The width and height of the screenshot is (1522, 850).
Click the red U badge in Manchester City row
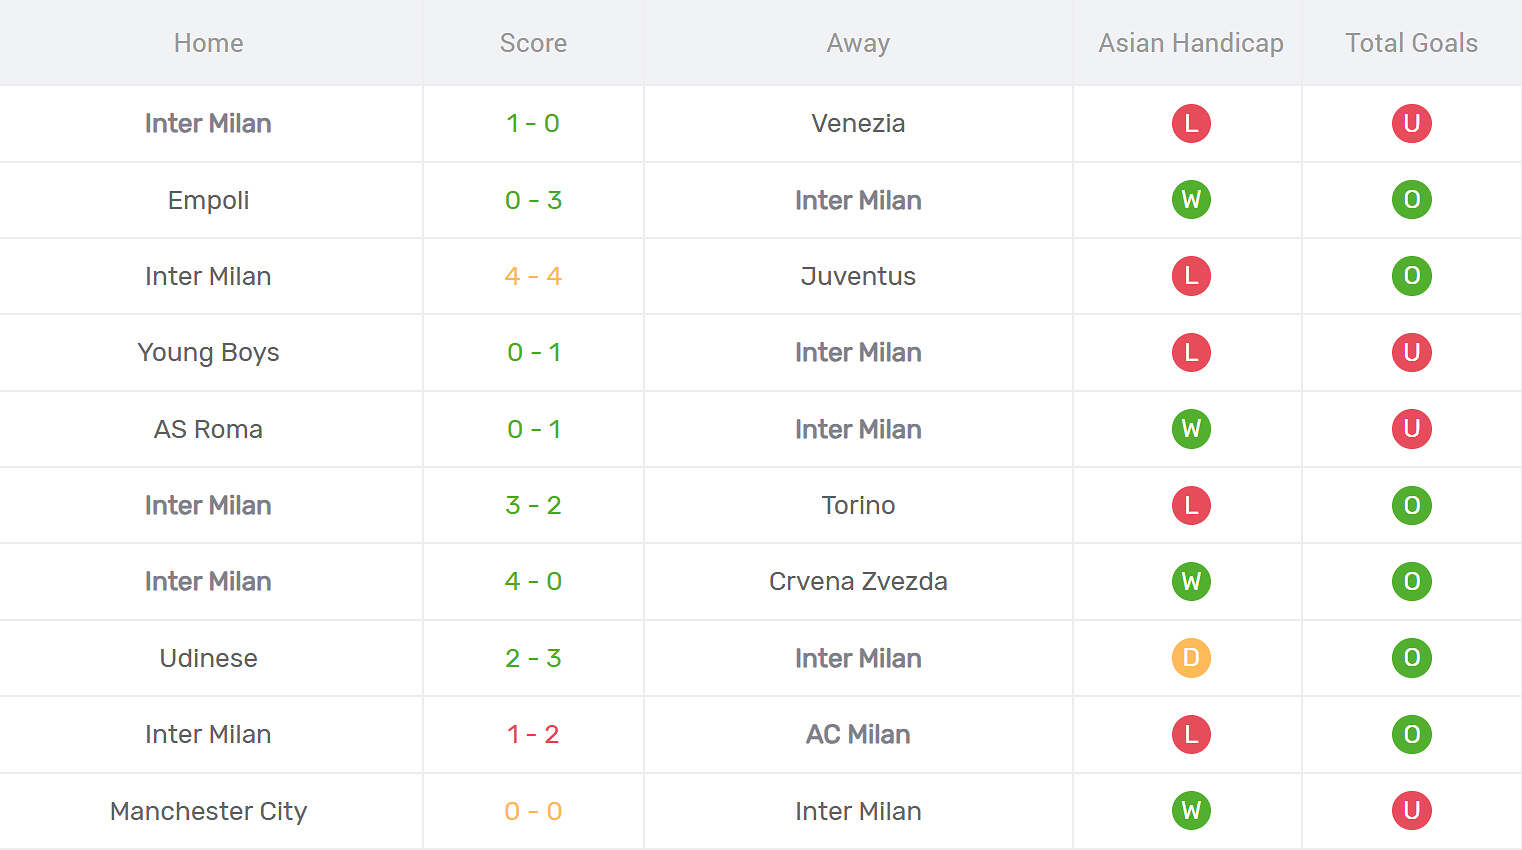pos(1411,811)
